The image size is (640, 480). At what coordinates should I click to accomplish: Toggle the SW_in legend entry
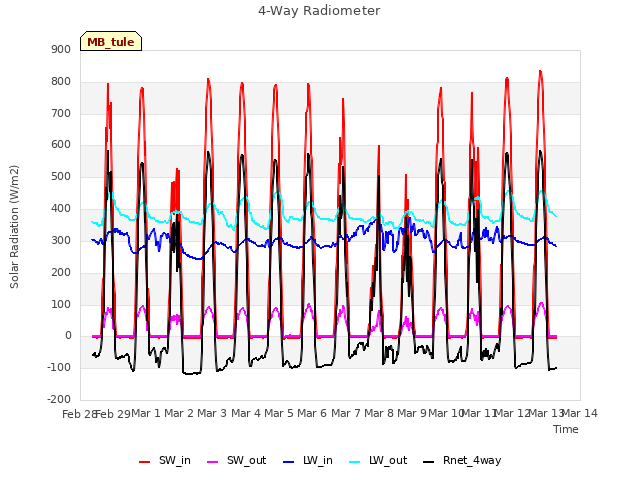point(165,460)
